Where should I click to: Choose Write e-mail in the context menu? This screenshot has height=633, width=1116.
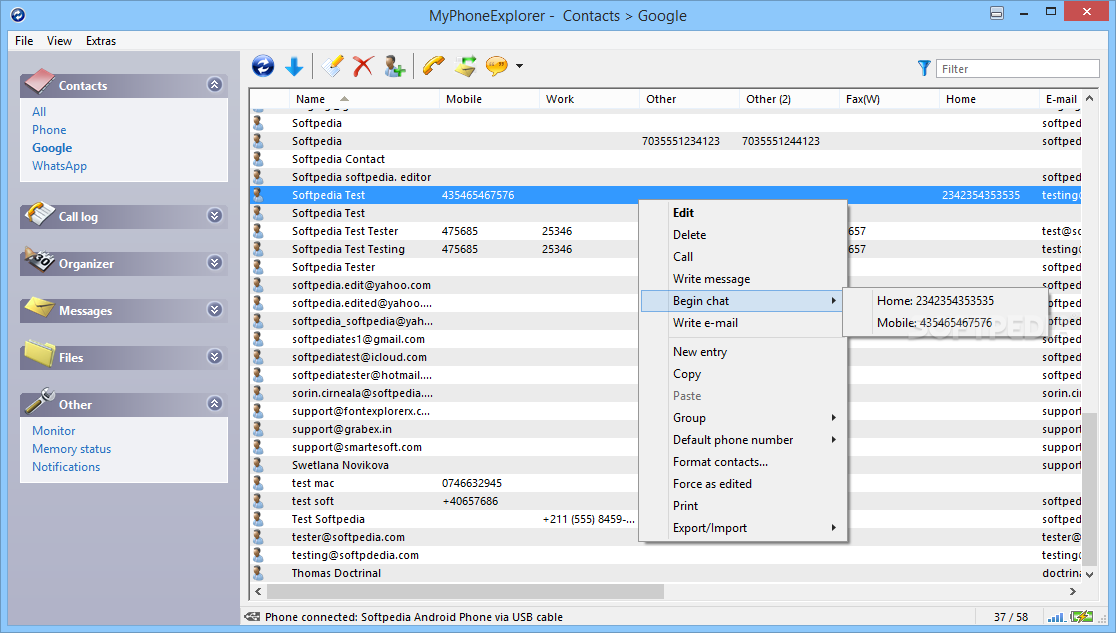(744, 323)
